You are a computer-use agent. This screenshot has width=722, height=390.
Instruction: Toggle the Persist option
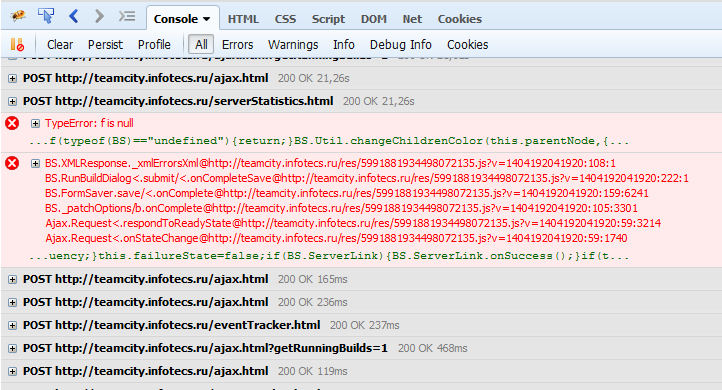(x=105, y=45)
